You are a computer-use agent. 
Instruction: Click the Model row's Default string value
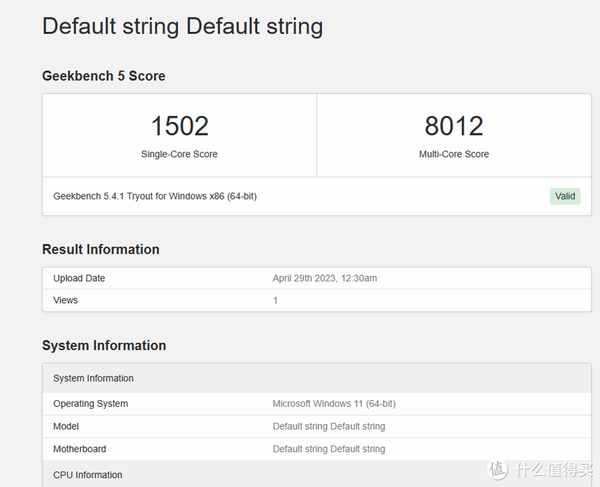tap(328, 426)
